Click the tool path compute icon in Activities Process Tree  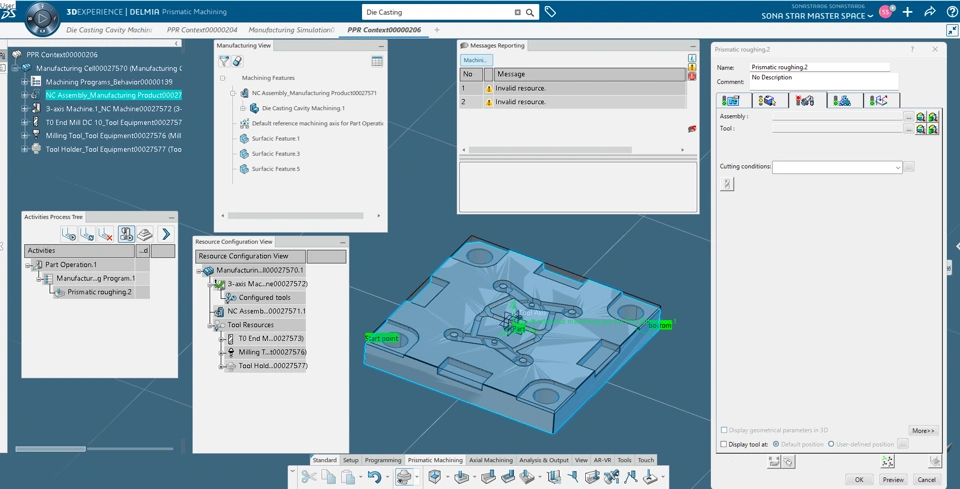(x=88, y=234)
